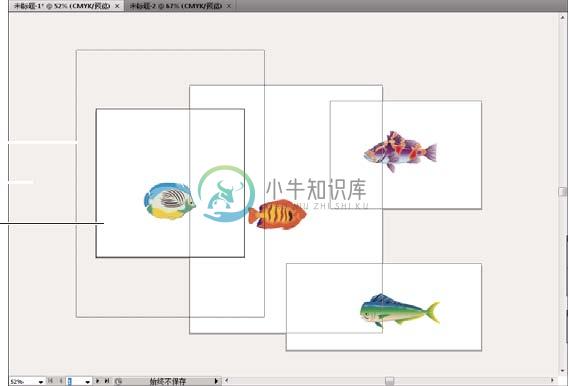This screenshot has height=386, width=569.
Task: Open the 52% zoom level dropdown
Action: click(41, 382)
